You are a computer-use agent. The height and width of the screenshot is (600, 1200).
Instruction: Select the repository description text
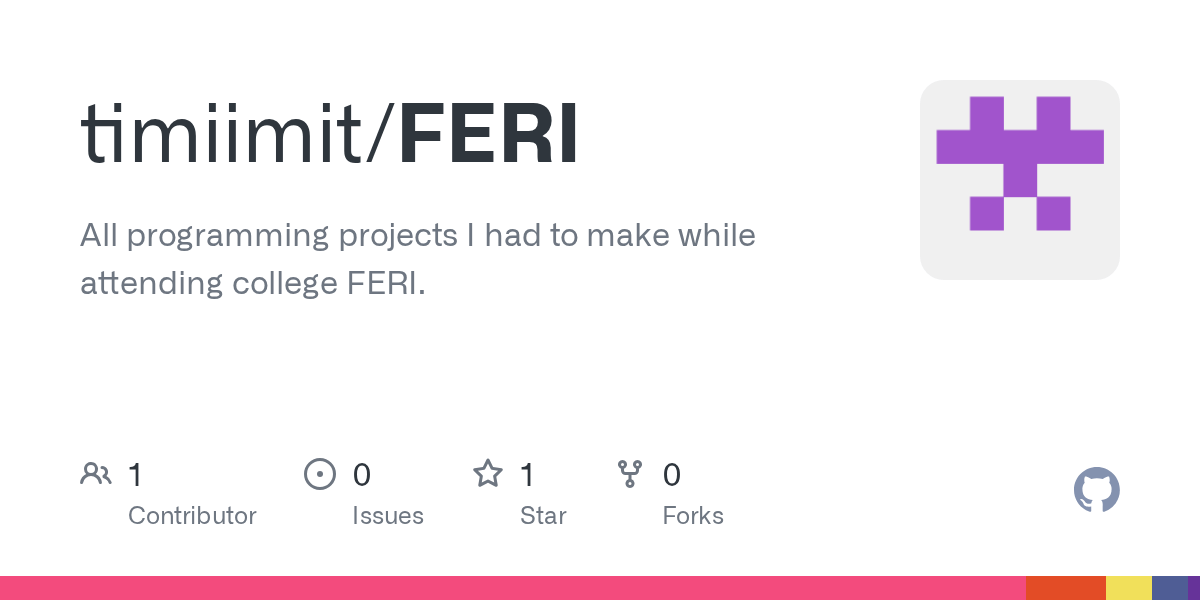[418, 259]
